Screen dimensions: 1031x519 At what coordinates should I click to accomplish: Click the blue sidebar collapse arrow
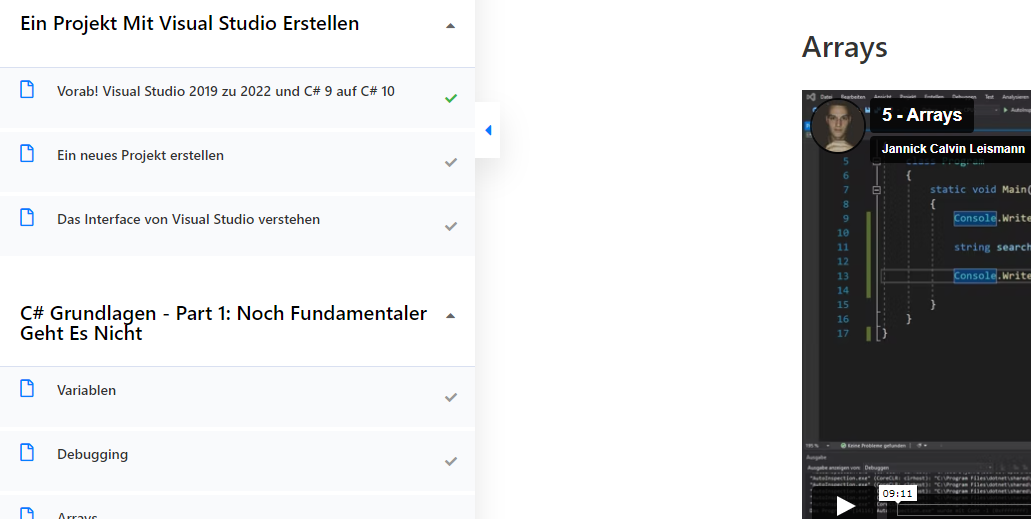coord(488,130)
